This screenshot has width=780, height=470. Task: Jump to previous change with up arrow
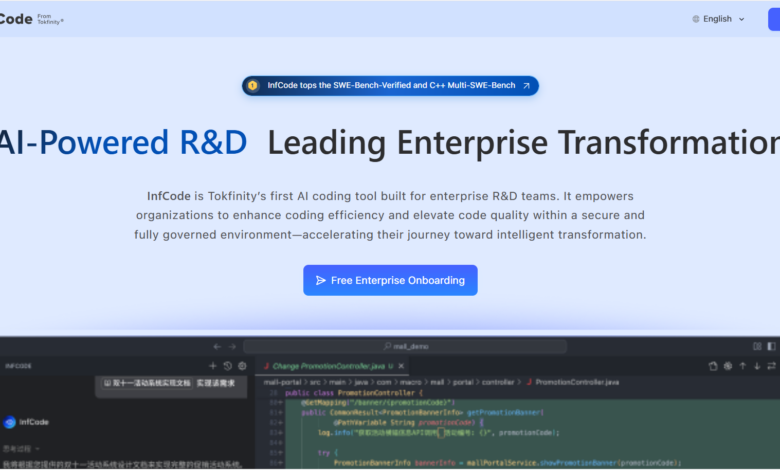(x=743, y=366)
